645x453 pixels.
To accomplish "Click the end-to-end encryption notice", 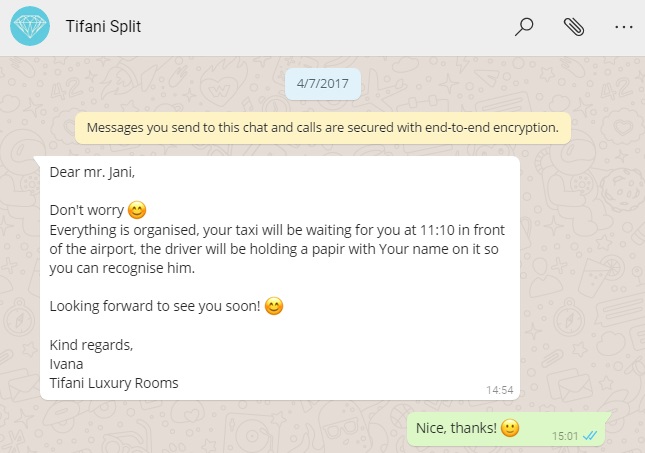I will point(323,128).
